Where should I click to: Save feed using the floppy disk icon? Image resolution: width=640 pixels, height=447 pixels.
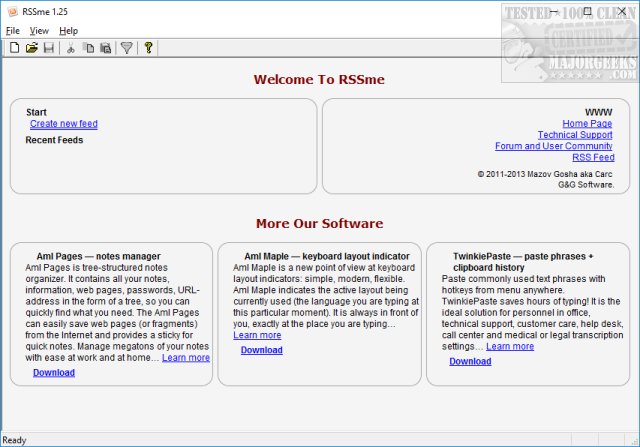tap(49, 48)
